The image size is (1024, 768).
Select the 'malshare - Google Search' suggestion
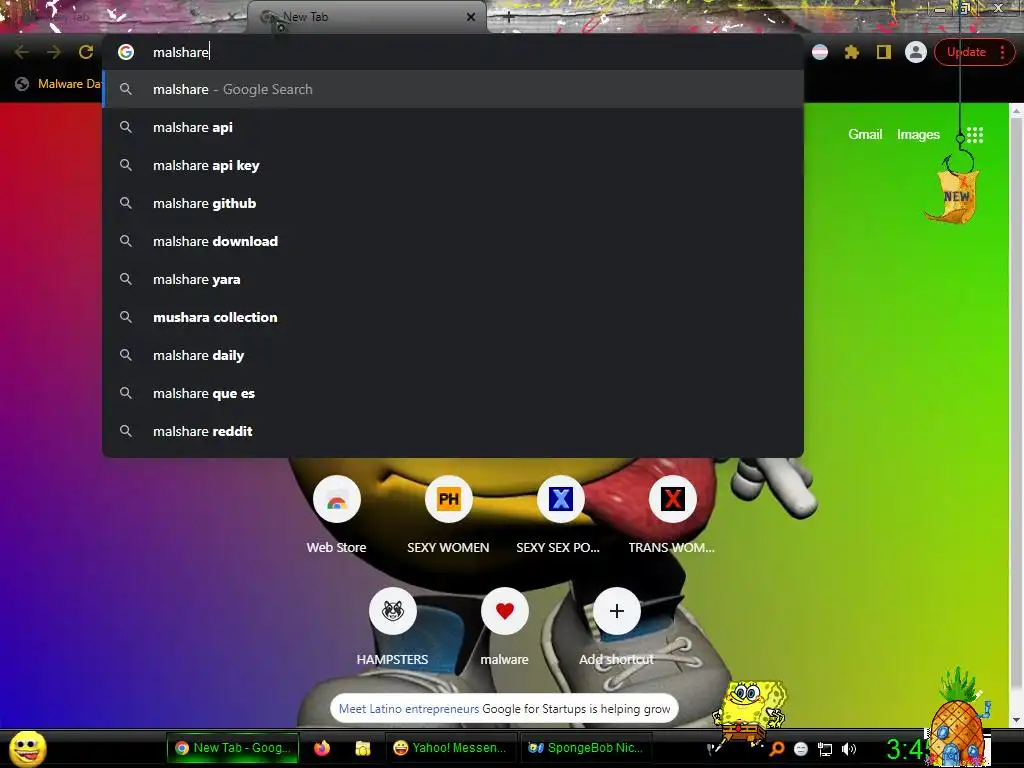point(453,89)
